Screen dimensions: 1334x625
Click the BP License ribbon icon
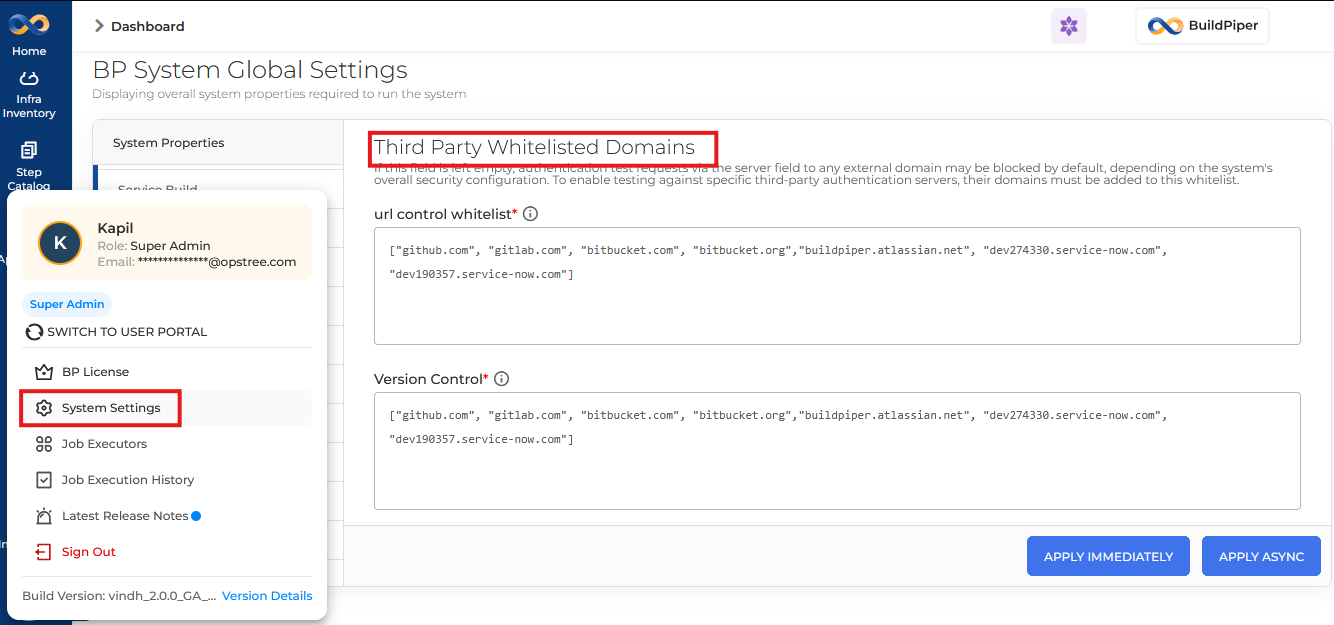coord(43,371)
